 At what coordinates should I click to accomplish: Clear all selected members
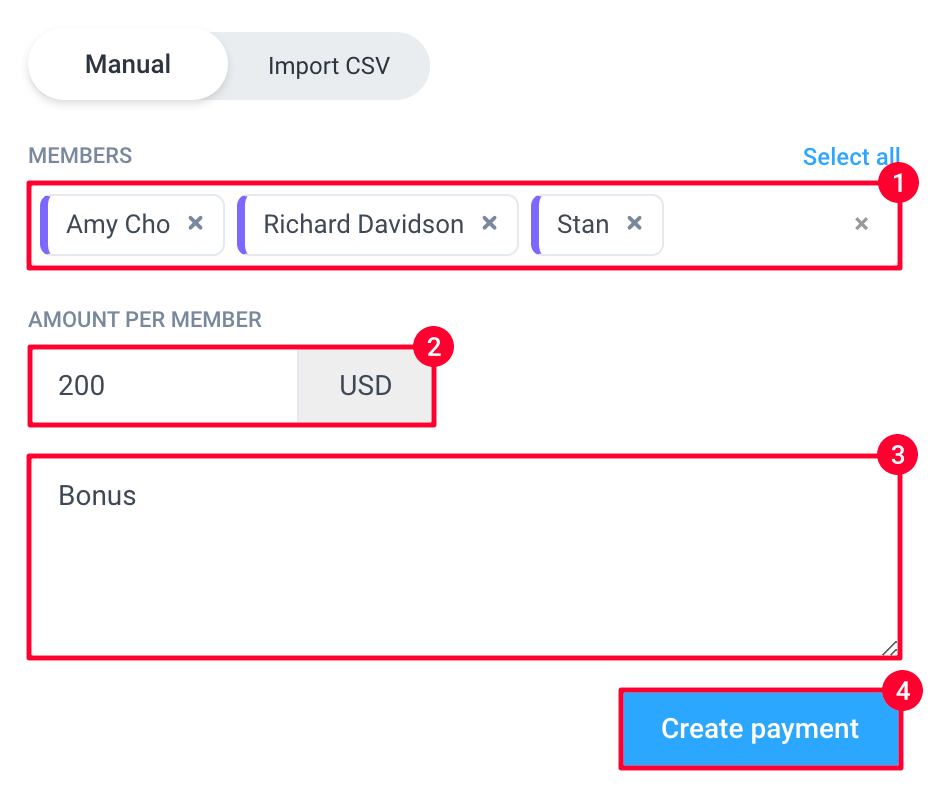(x=861, y=224)
